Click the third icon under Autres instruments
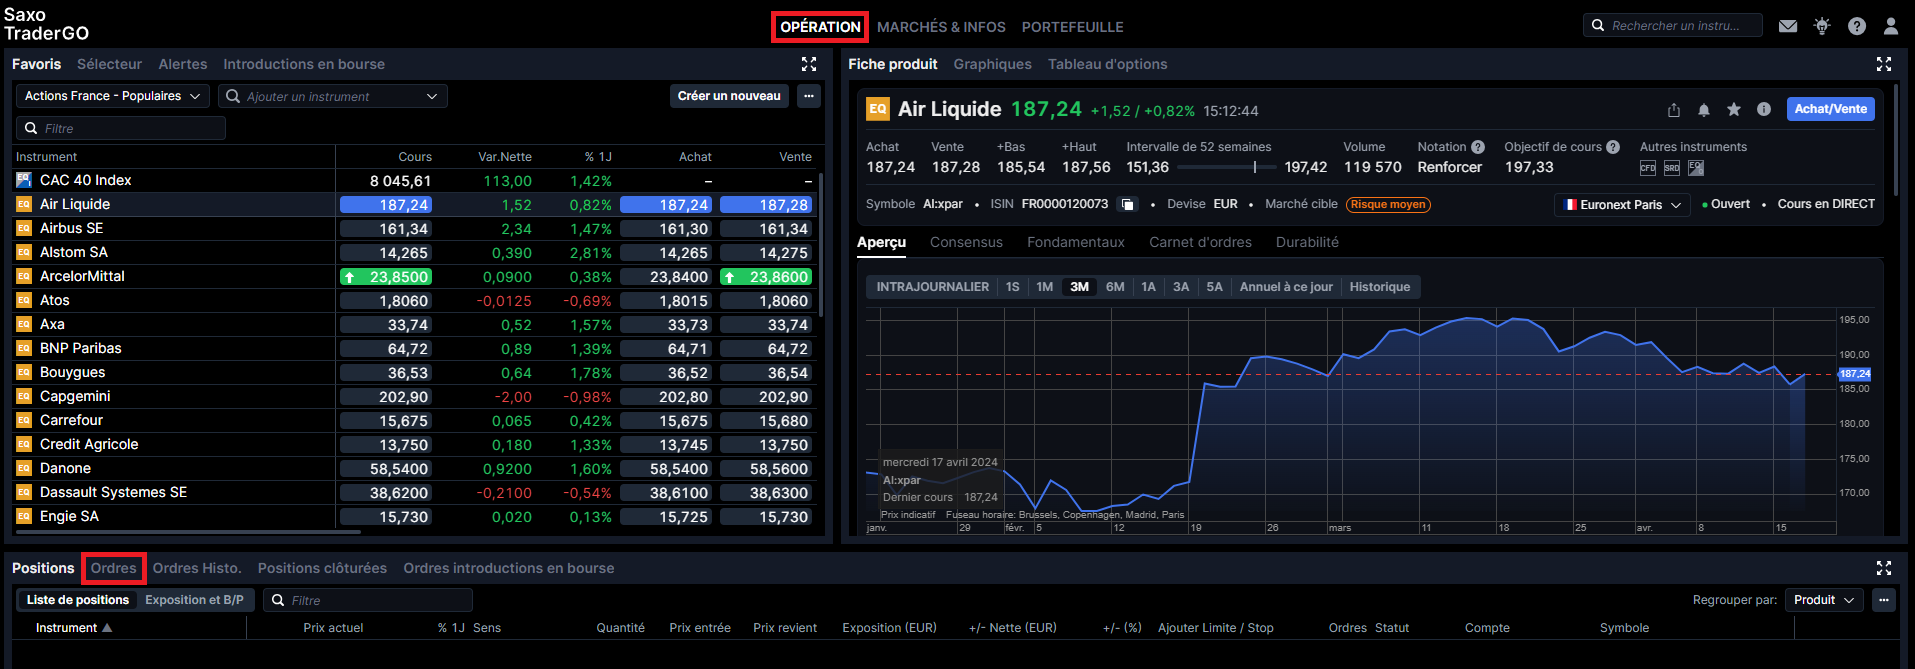The width and height of the screenshot is (1915, 669). tap(1696, 168)
